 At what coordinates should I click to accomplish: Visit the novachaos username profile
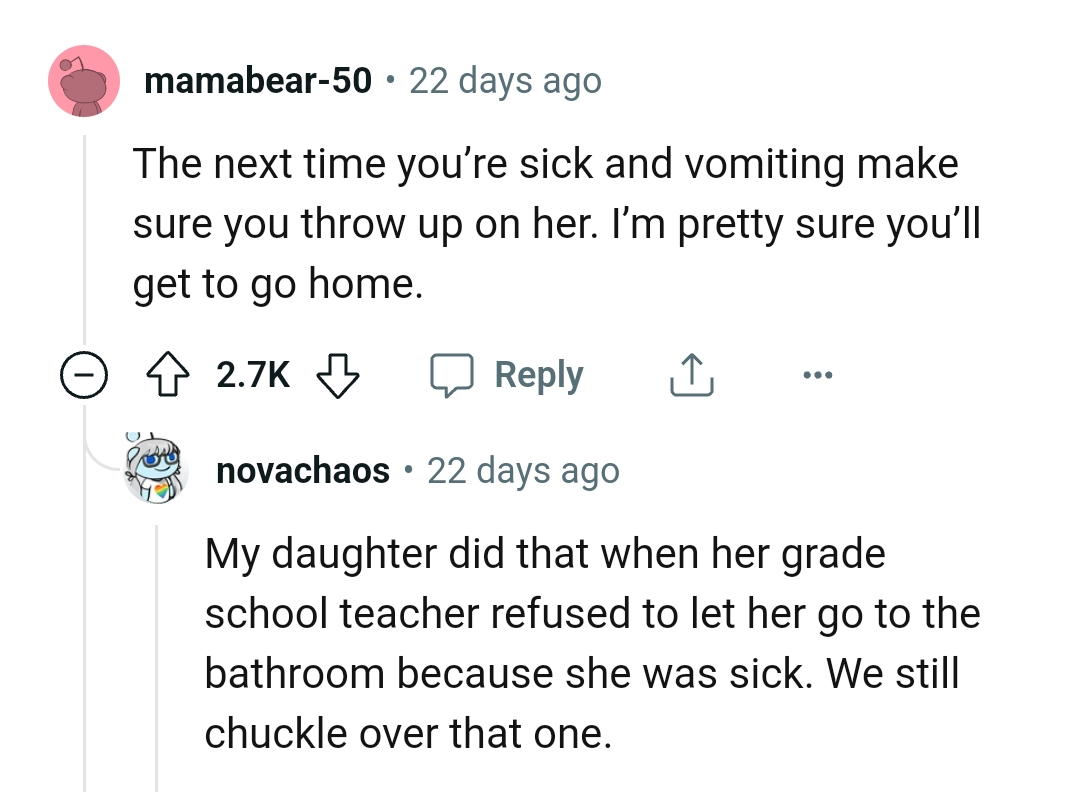(x=303, y=470)
